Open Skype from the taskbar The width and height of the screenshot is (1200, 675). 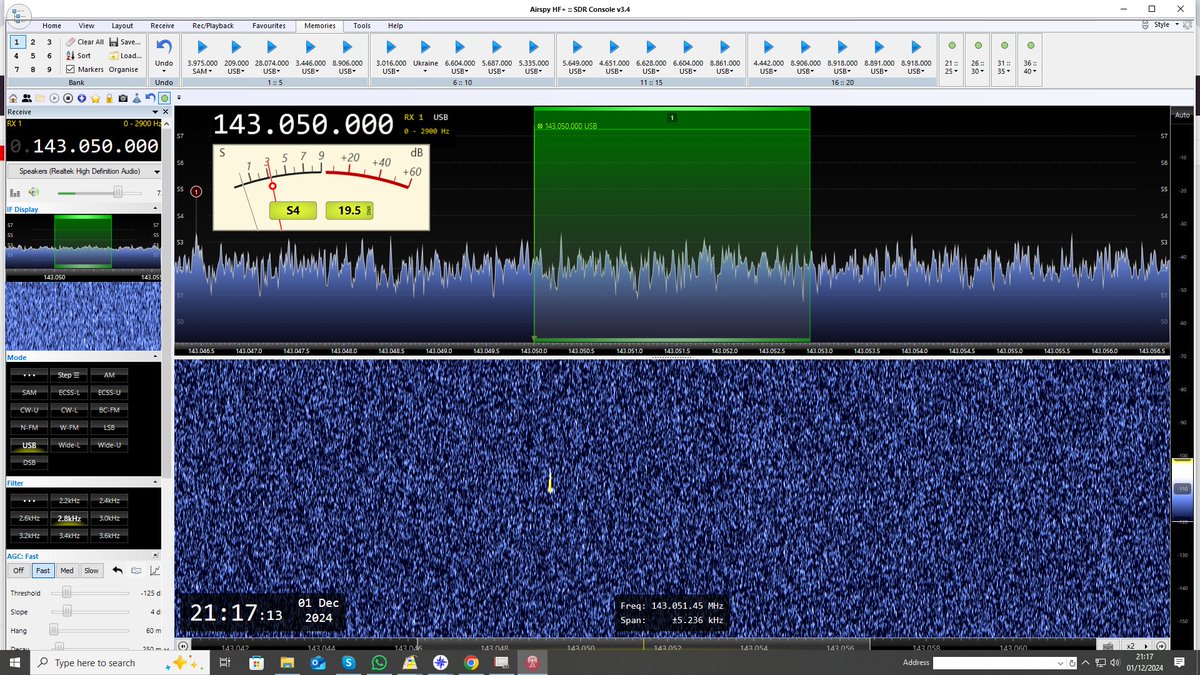click(348, 663)
